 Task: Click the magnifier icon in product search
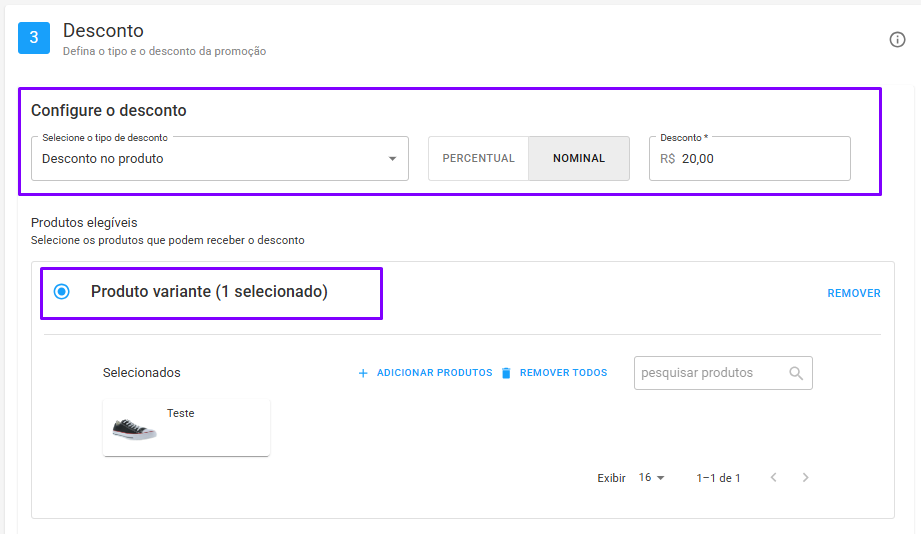click(x=796, y=373)
